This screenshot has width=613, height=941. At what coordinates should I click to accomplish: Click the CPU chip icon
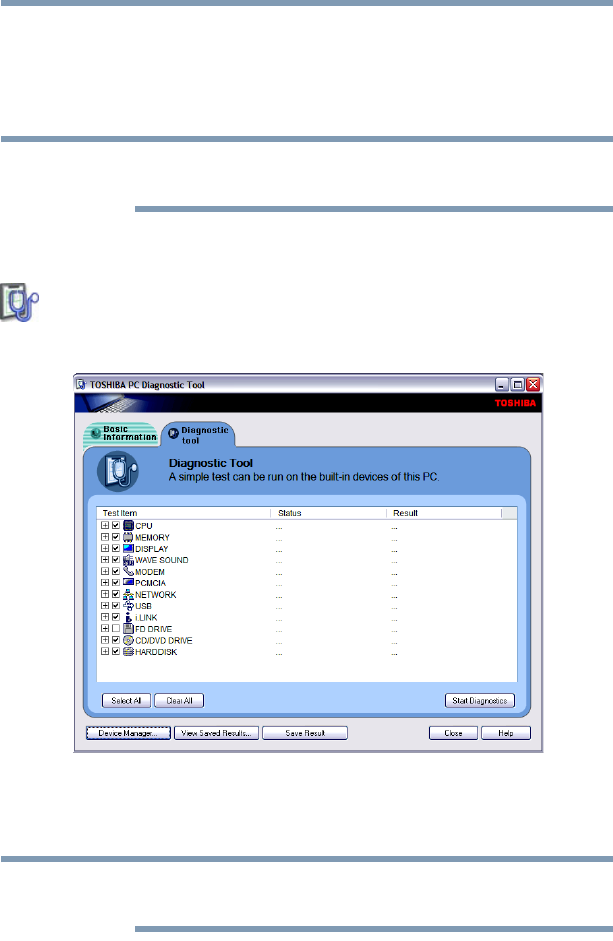click(128, 526)
